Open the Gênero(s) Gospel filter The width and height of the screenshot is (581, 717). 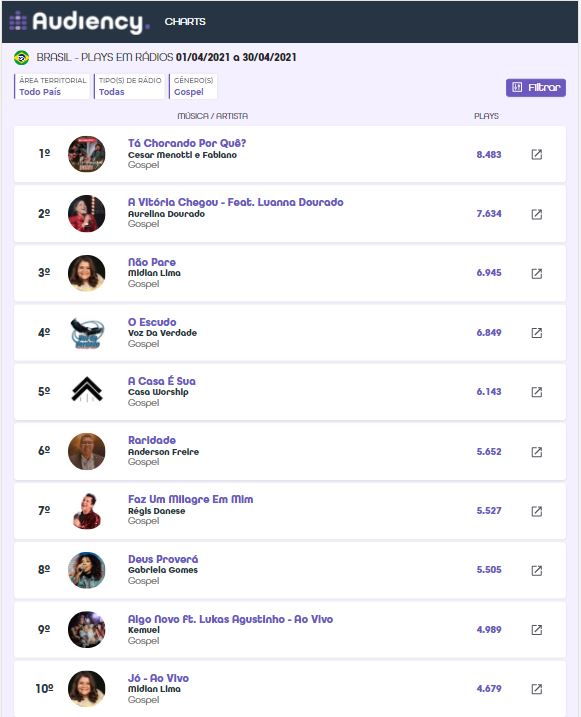click(193, 86)
